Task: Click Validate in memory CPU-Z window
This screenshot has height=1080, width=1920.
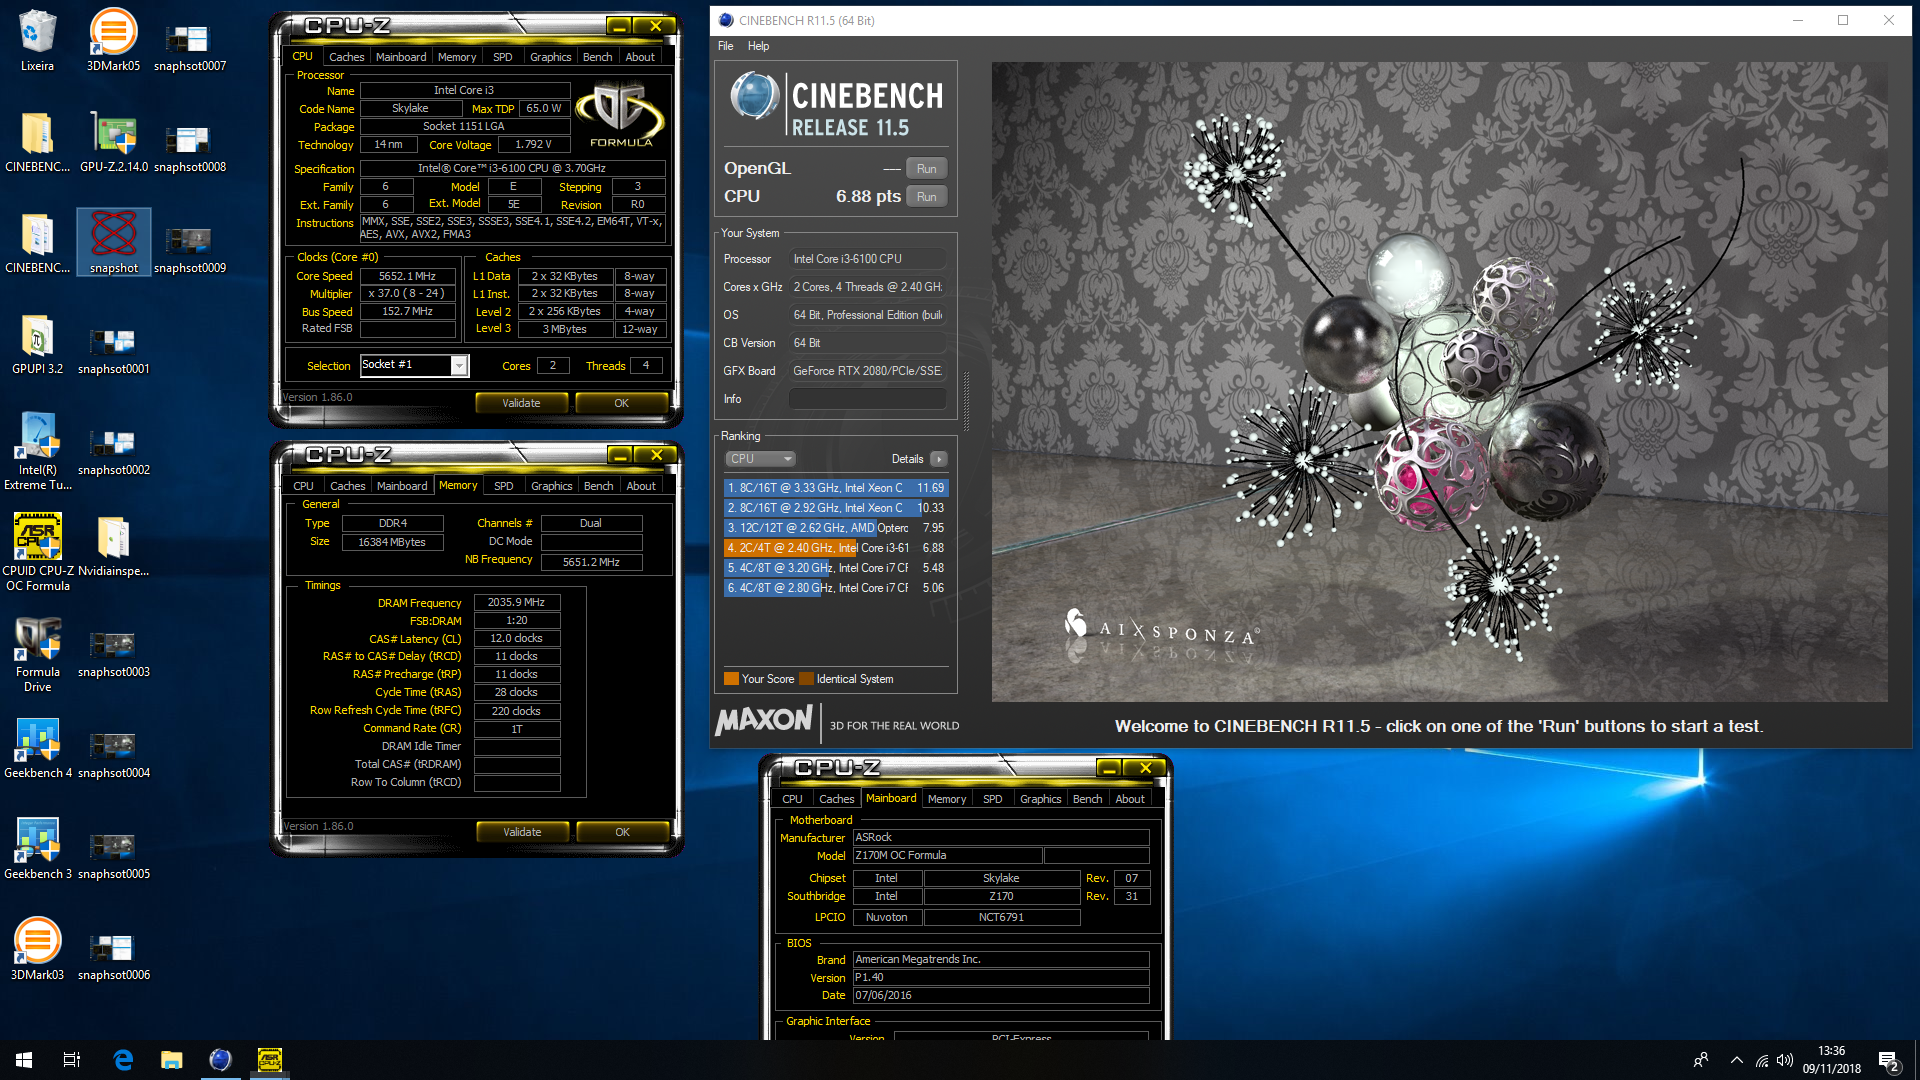Action: tap(522, 832)
